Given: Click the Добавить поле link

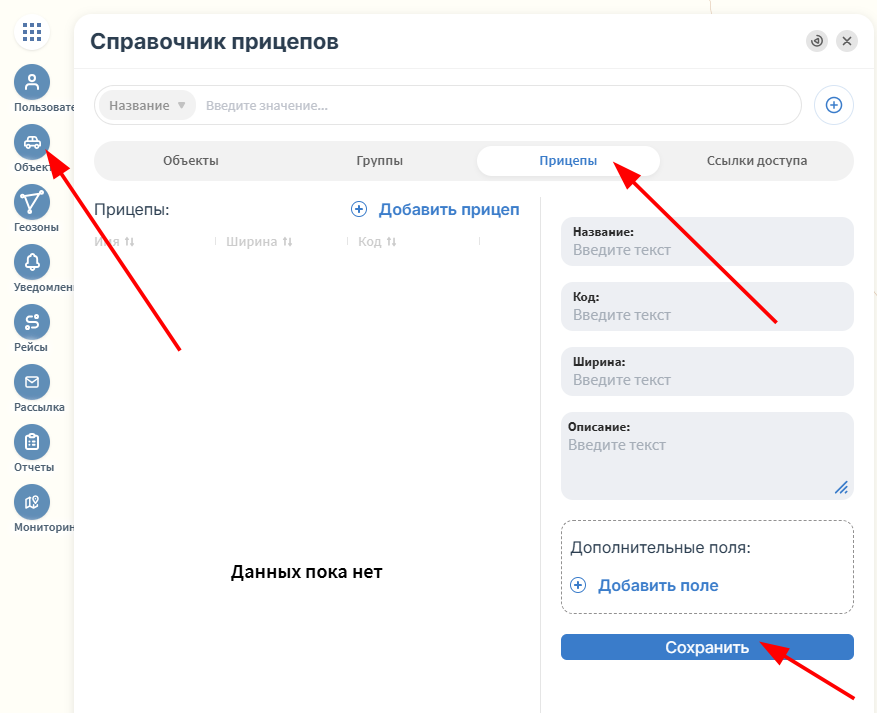Looking at the screenshot, I should click(658, 585).
